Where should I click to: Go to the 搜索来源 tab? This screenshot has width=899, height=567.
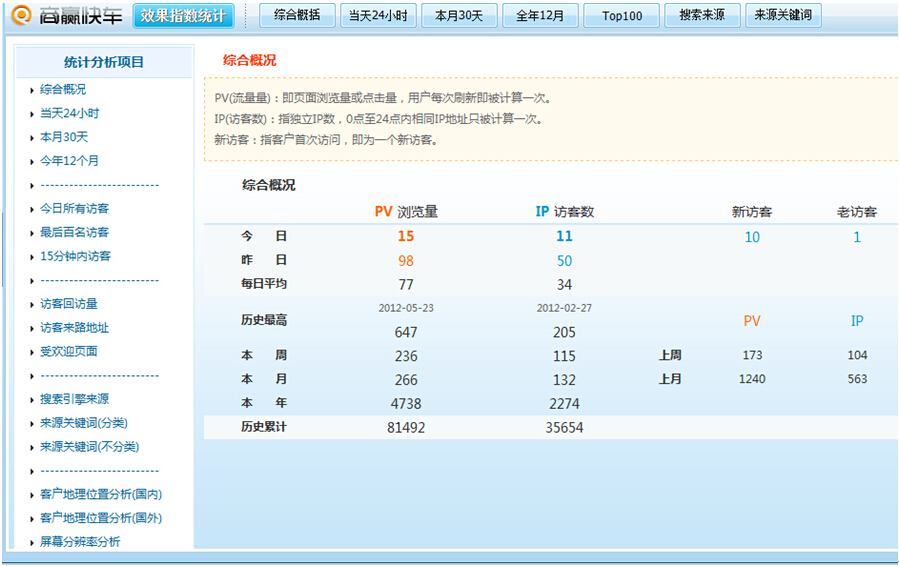coord(702,16)
